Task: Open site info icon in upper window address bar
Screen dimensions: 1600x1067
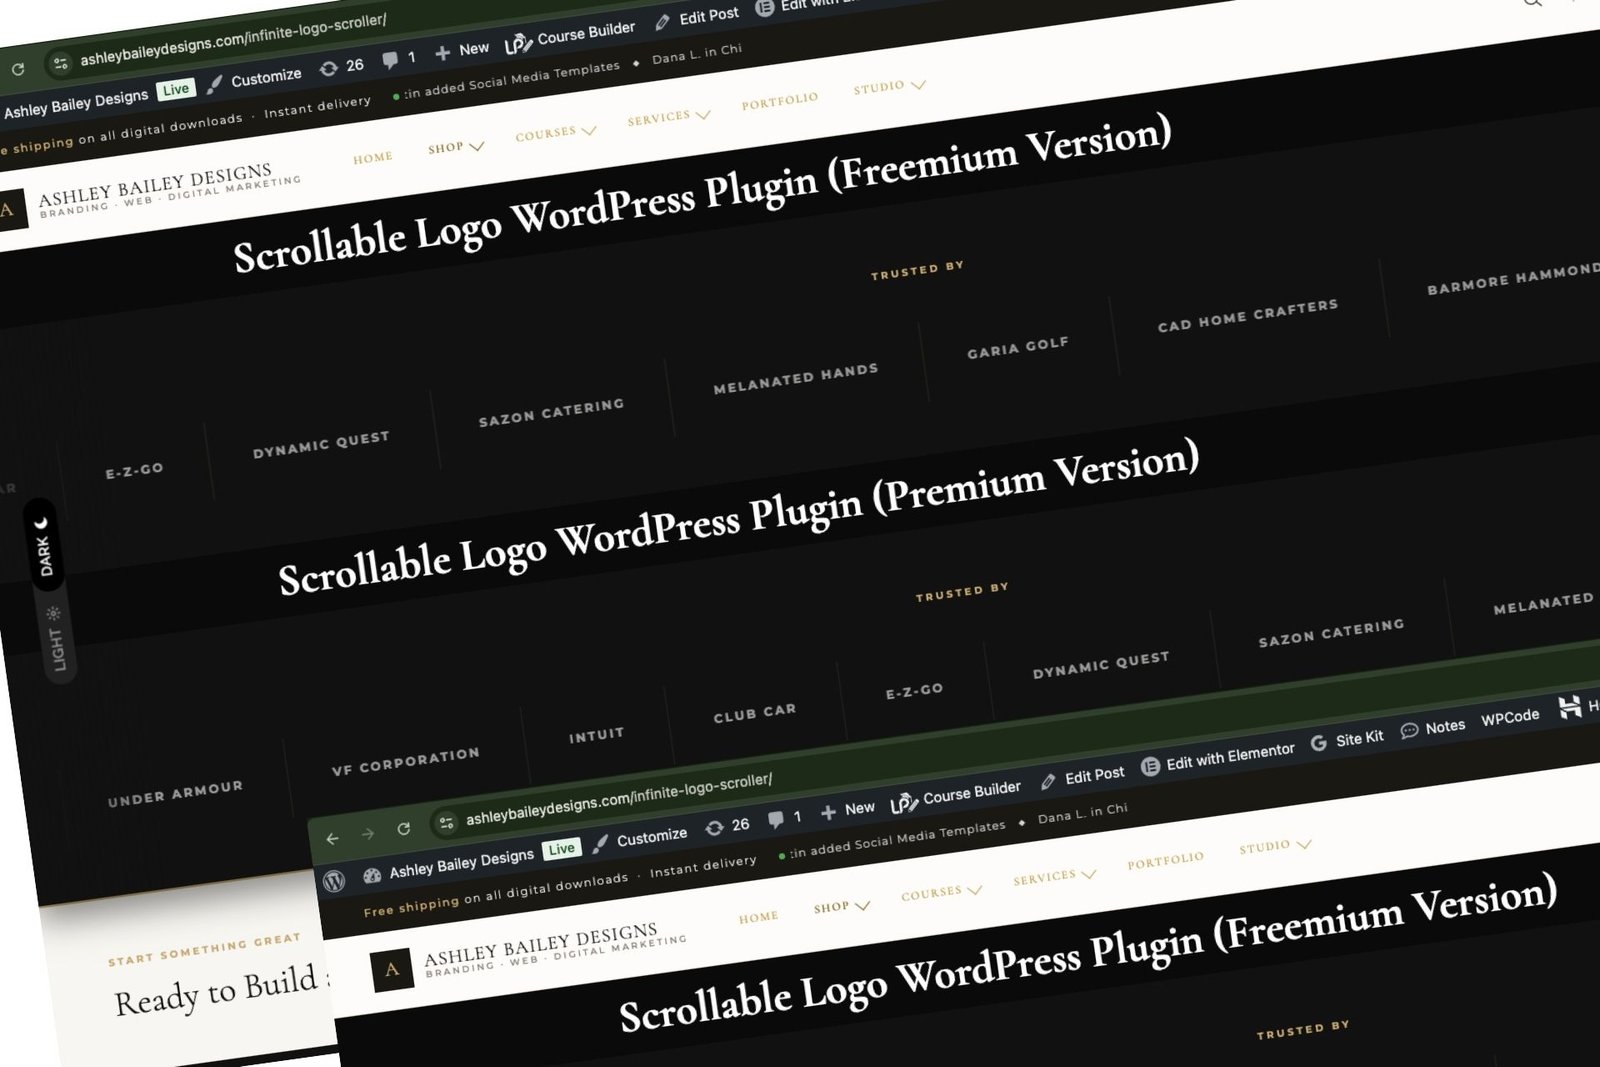Action: [61, 63]
